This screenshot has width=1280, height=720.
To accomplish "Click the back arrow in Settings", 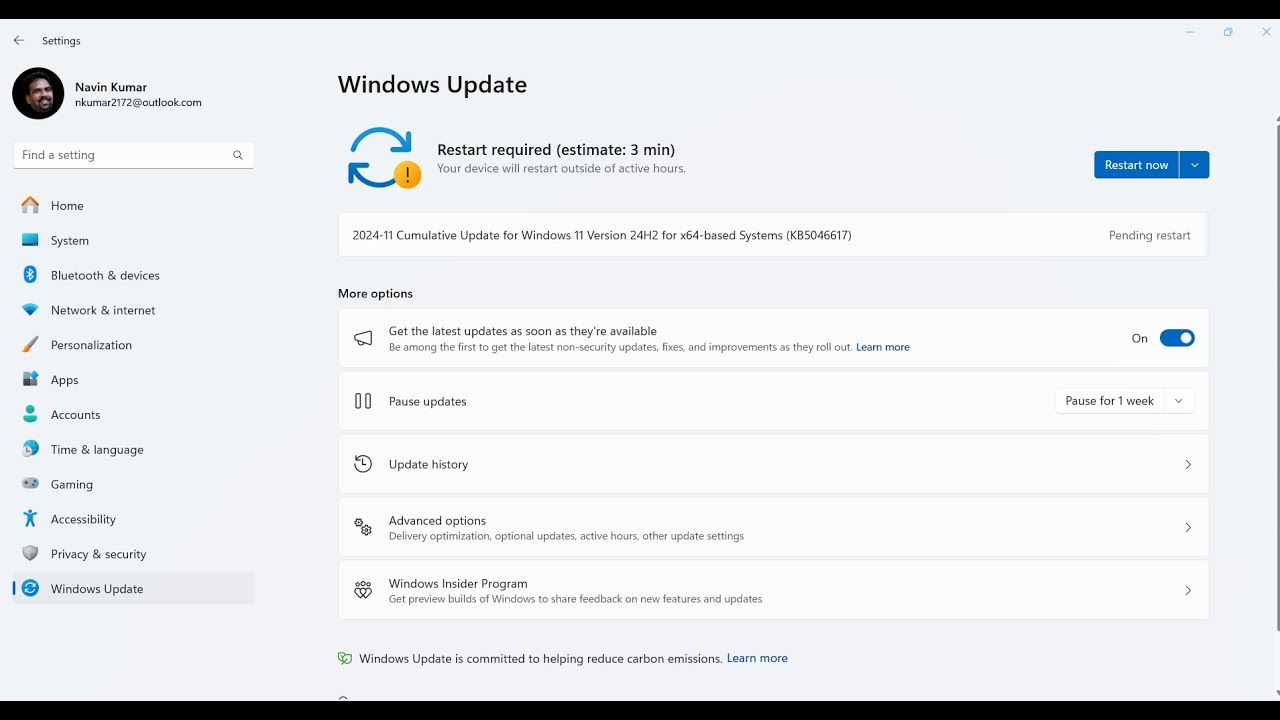I will tap(19, 41).
